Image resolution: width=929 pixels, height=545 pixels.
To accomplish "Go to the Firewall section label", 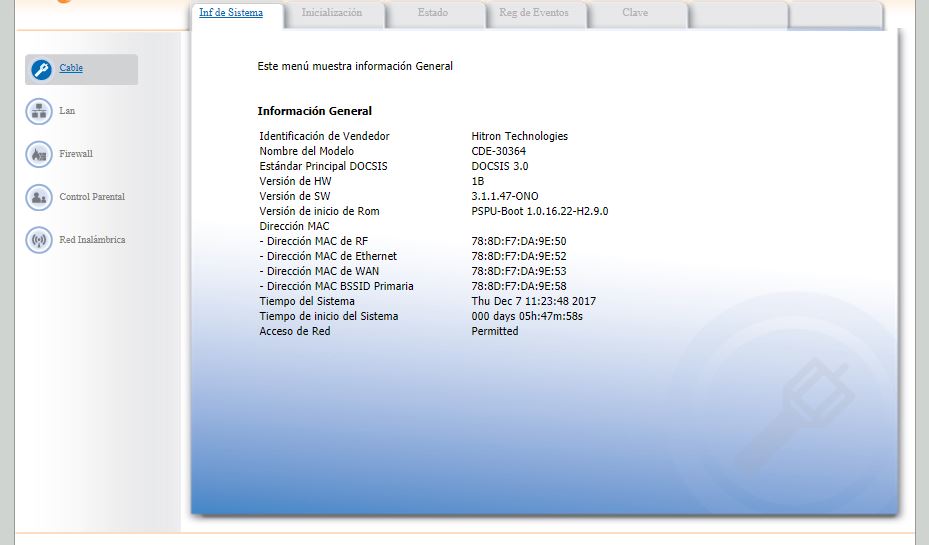I will point(76,154).
